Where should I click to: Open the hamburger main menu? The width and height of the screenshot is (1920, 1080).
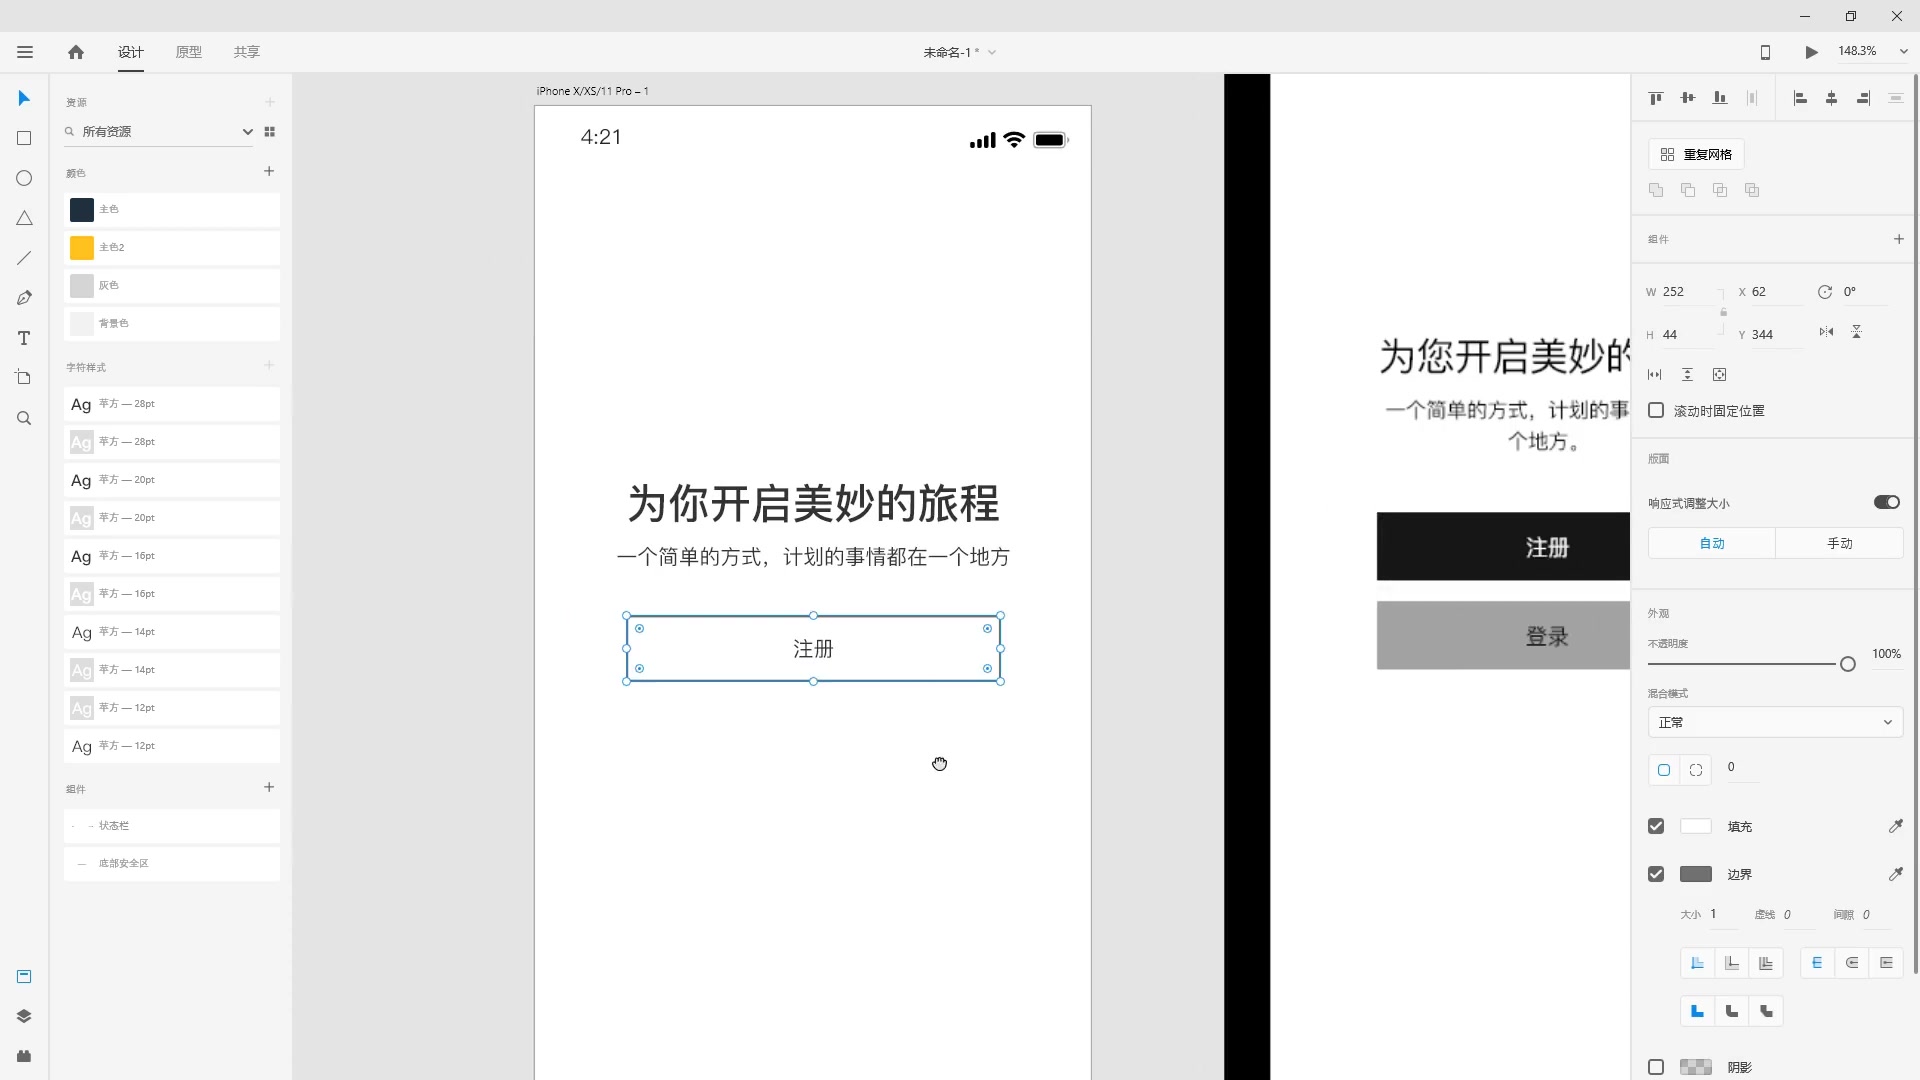pyautogui.click(x=25, y=52)
